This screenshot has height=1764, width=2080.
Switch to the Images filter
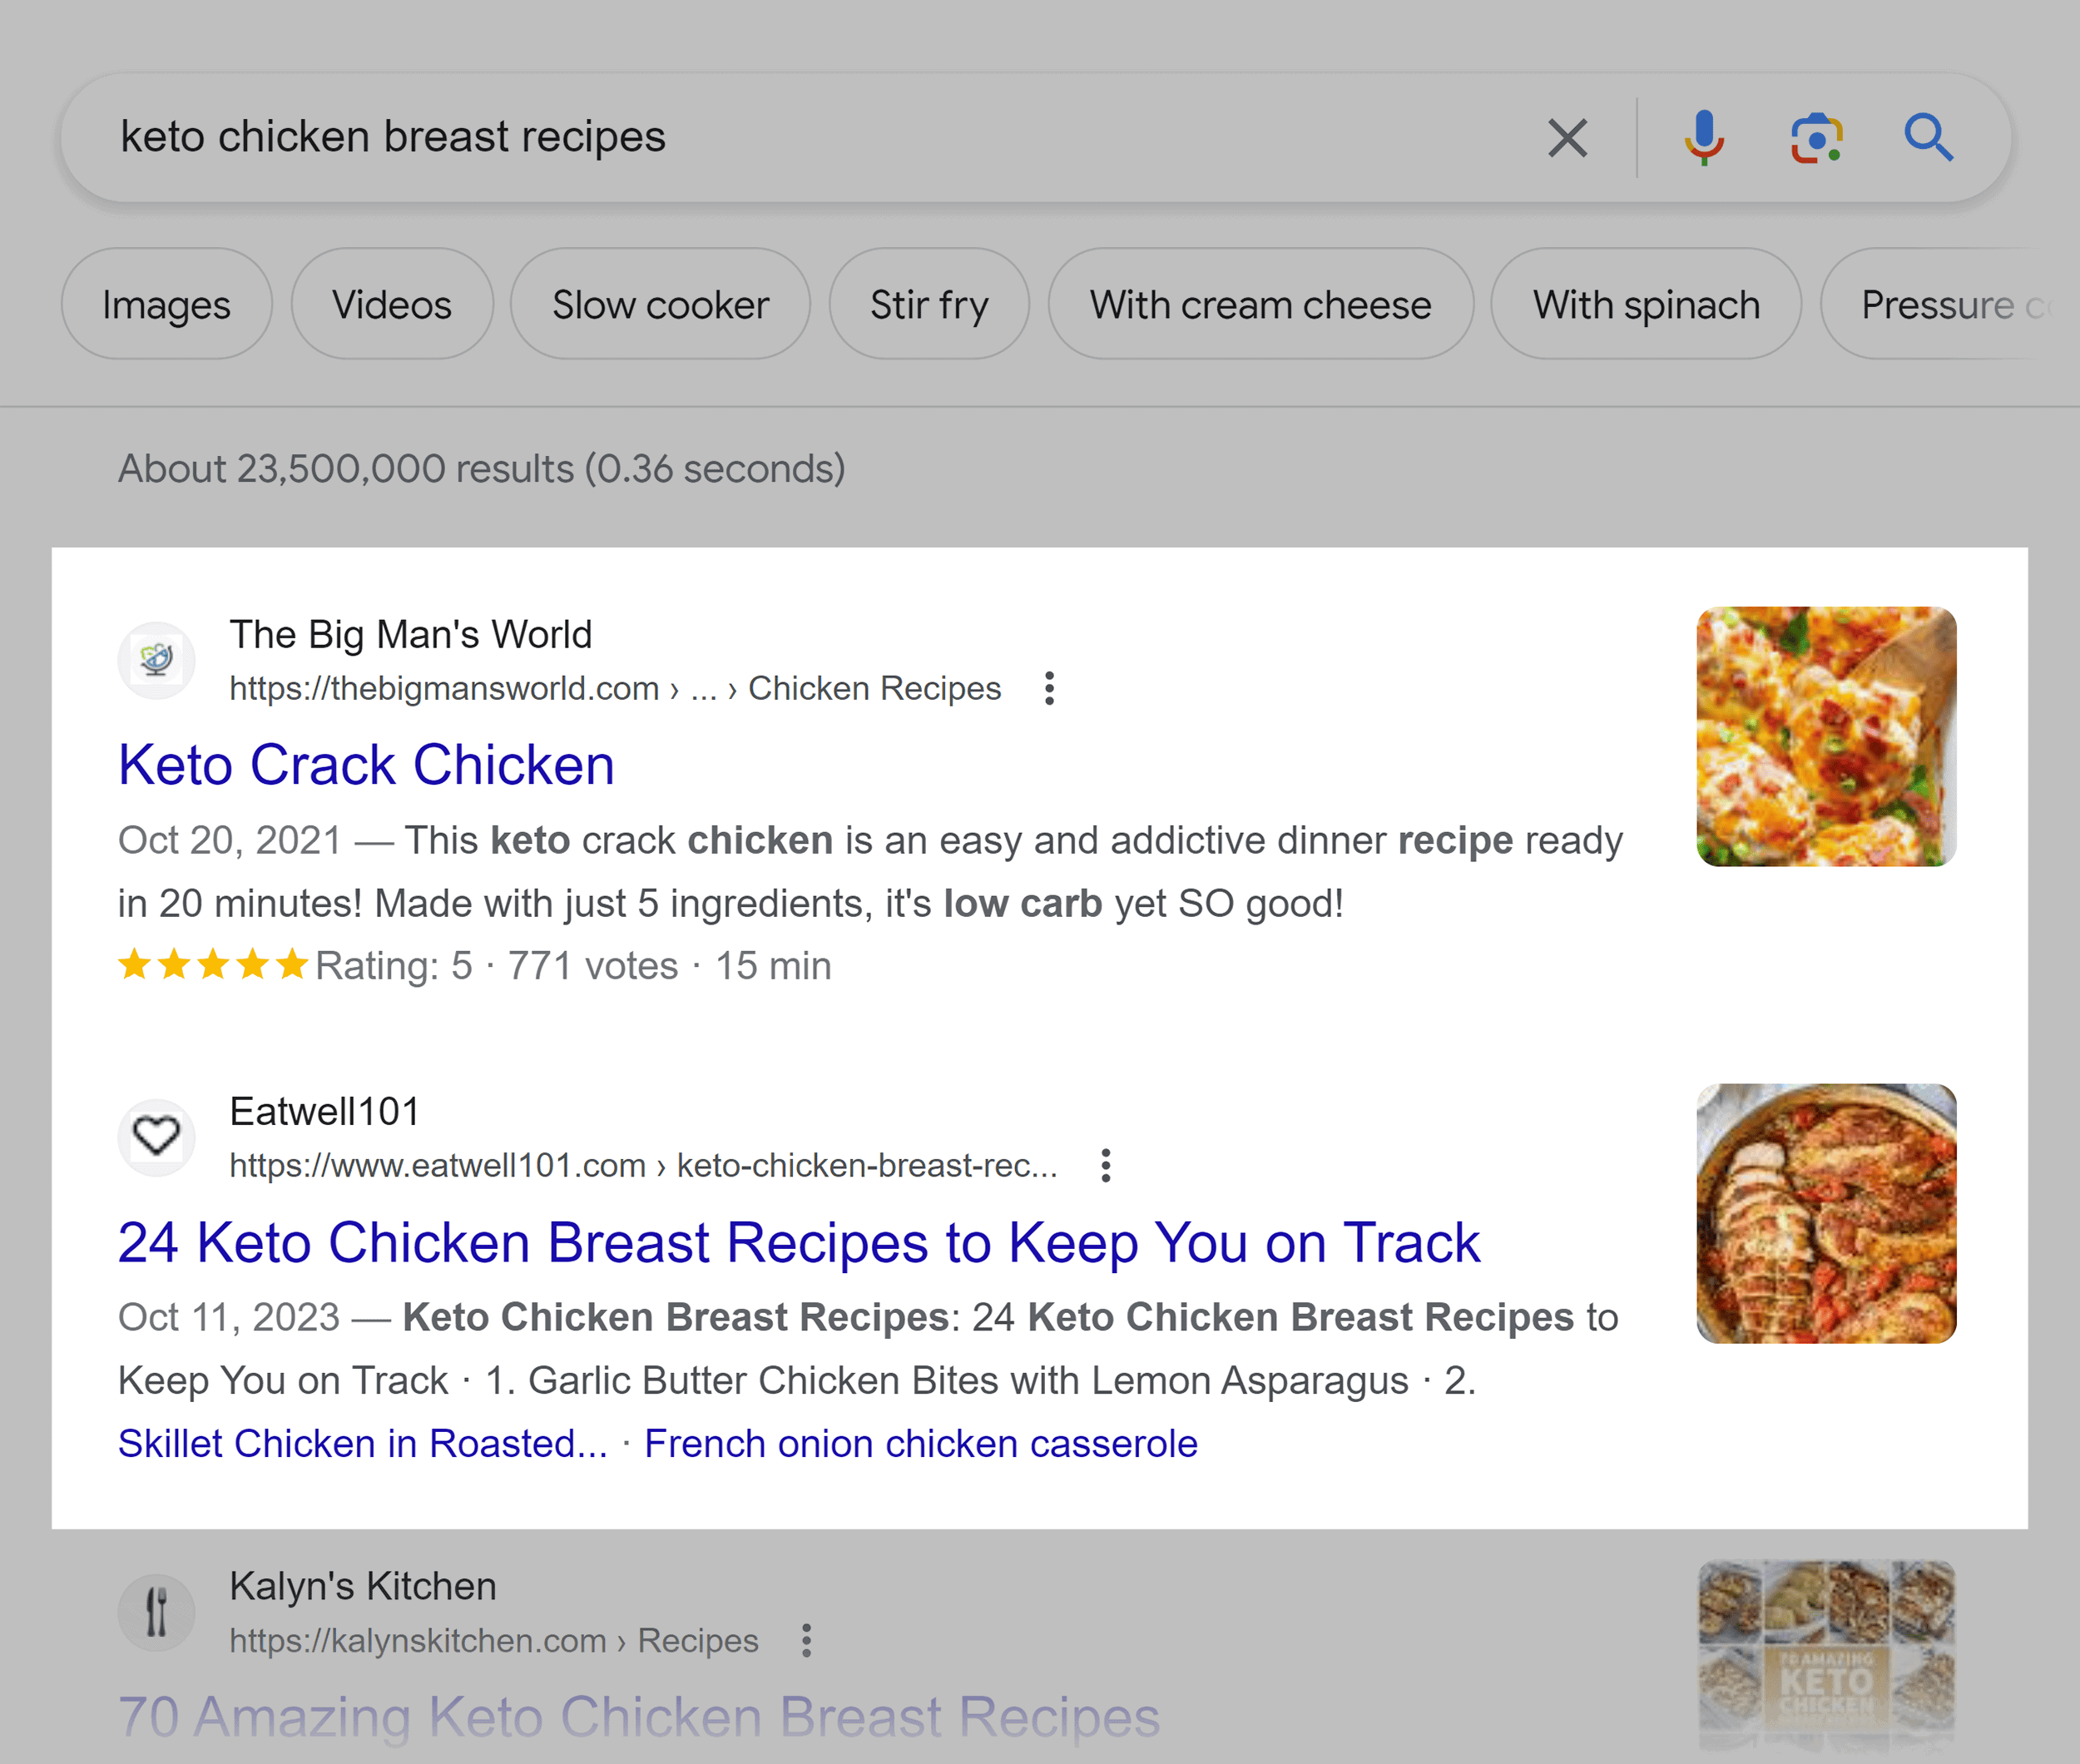(166, 304)
